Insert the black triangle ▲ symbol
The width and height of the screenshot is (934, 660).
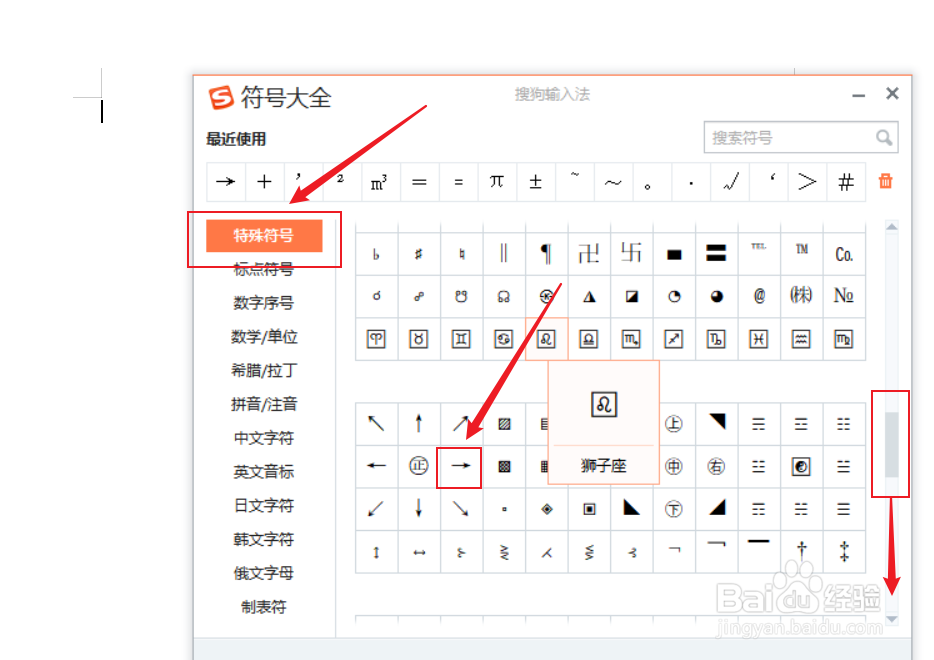pyautogui.click(x=589, y=296)
